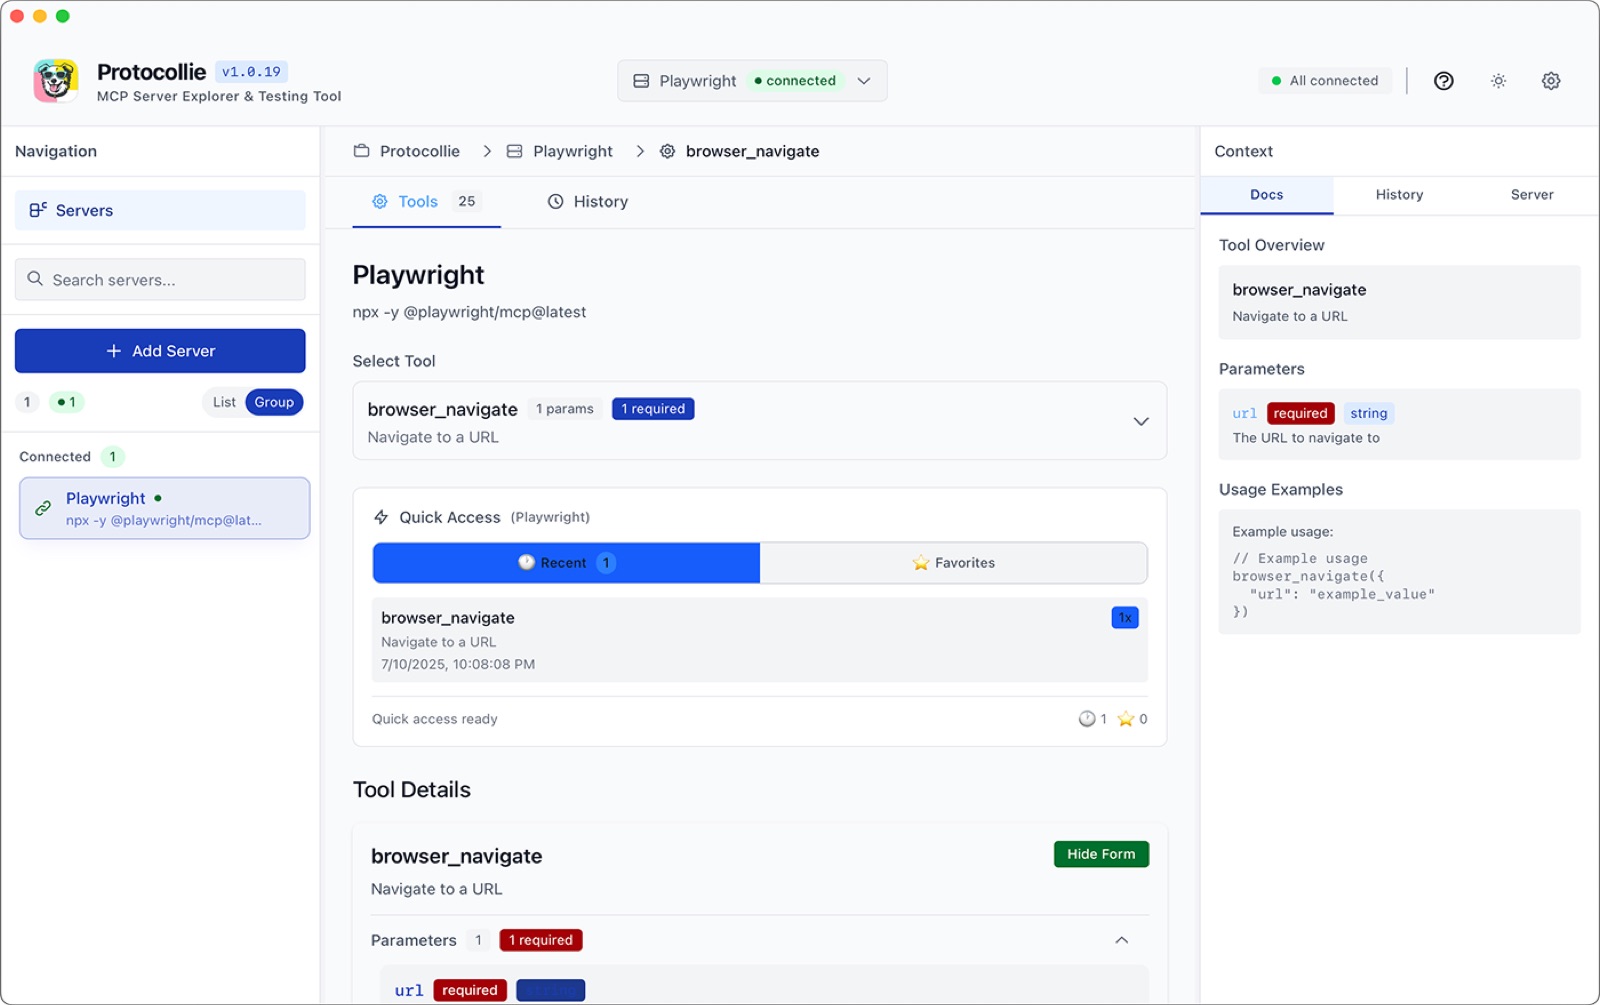
Task: Switch server view to List
Action: pyautogui.click(x=224, y=402)
